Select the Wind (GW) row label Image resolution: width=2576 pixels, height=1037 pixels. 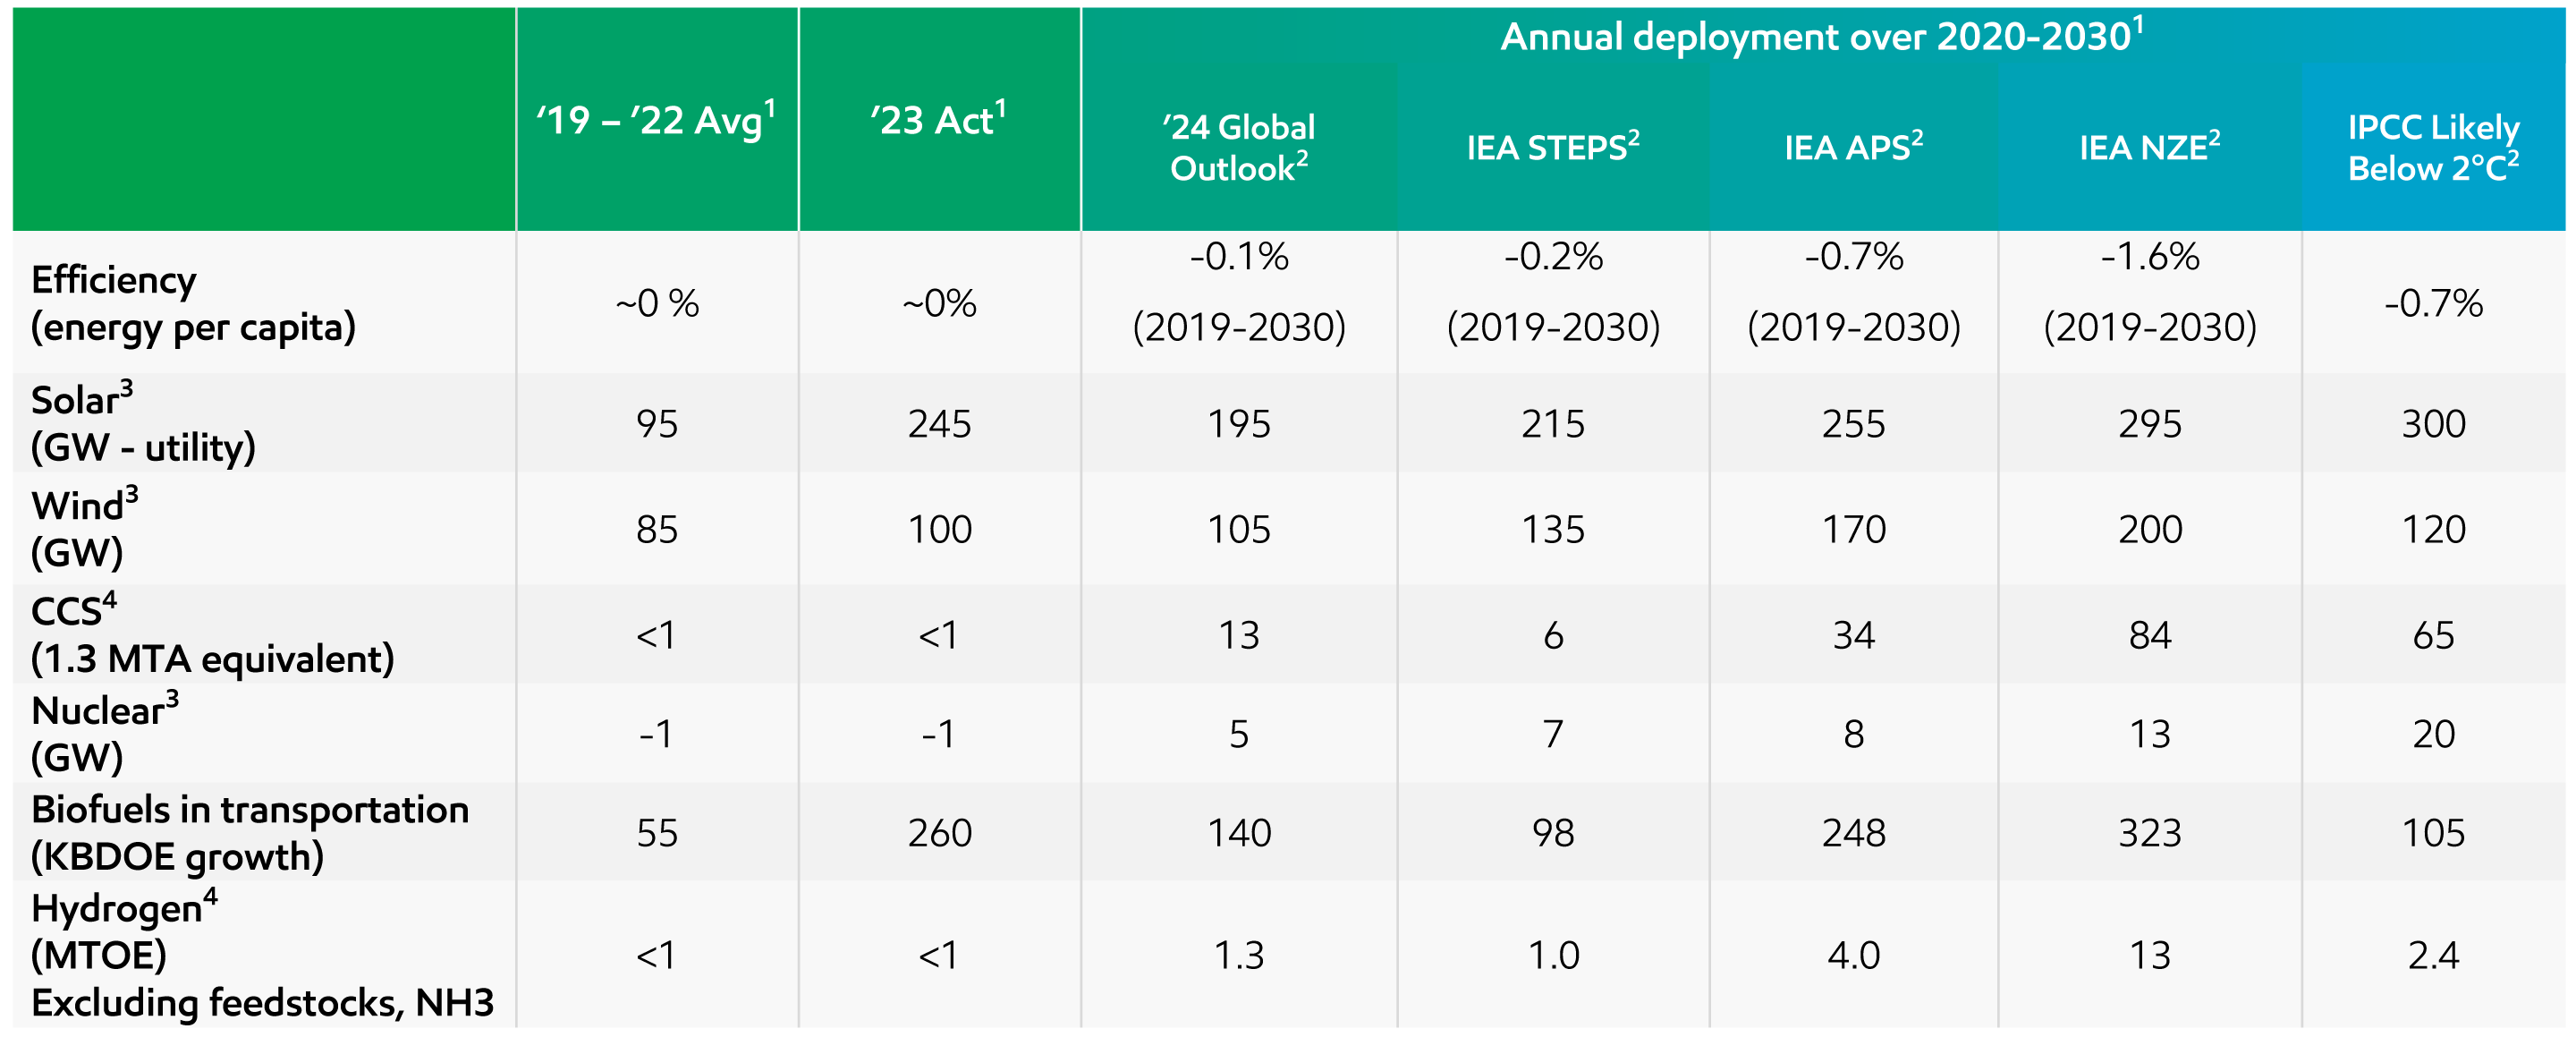click(x=84, y=528)
